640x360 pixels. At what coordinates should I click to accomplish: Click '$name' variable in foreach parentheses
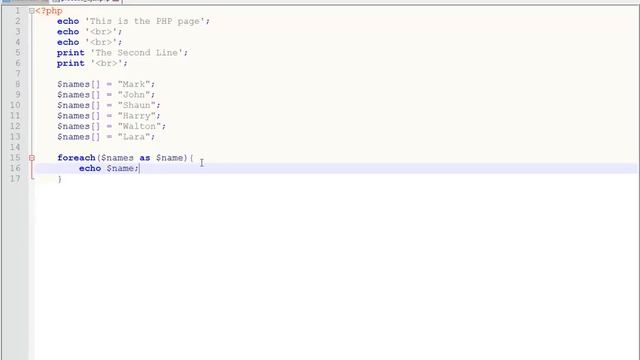pyautogui.click(x=169, y=158)
